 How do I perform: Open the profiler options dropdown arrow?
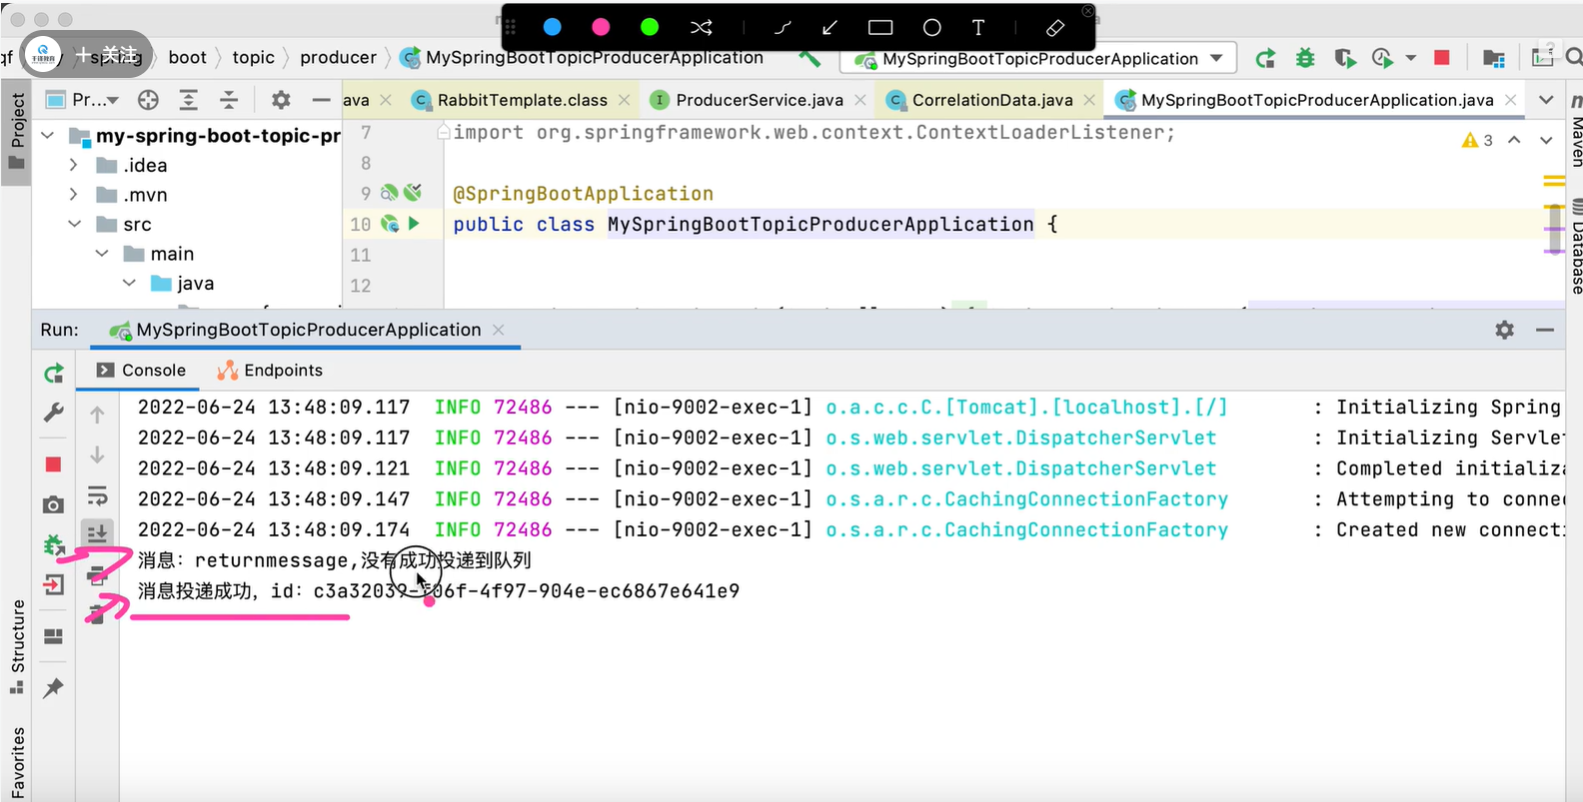(1411, 59)
